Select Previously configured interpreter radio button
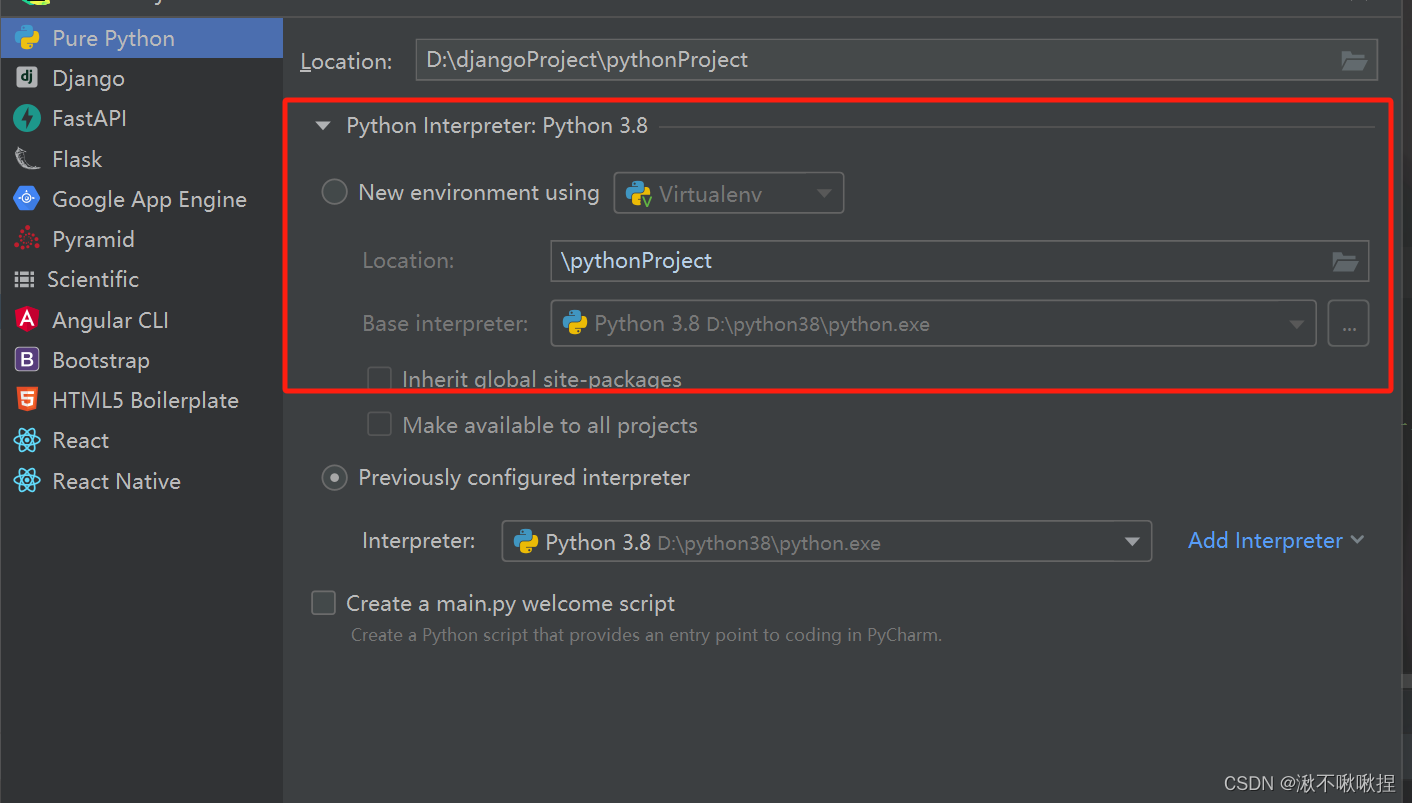This screenshot has height=803, width=1412. [x=334, y=478]
